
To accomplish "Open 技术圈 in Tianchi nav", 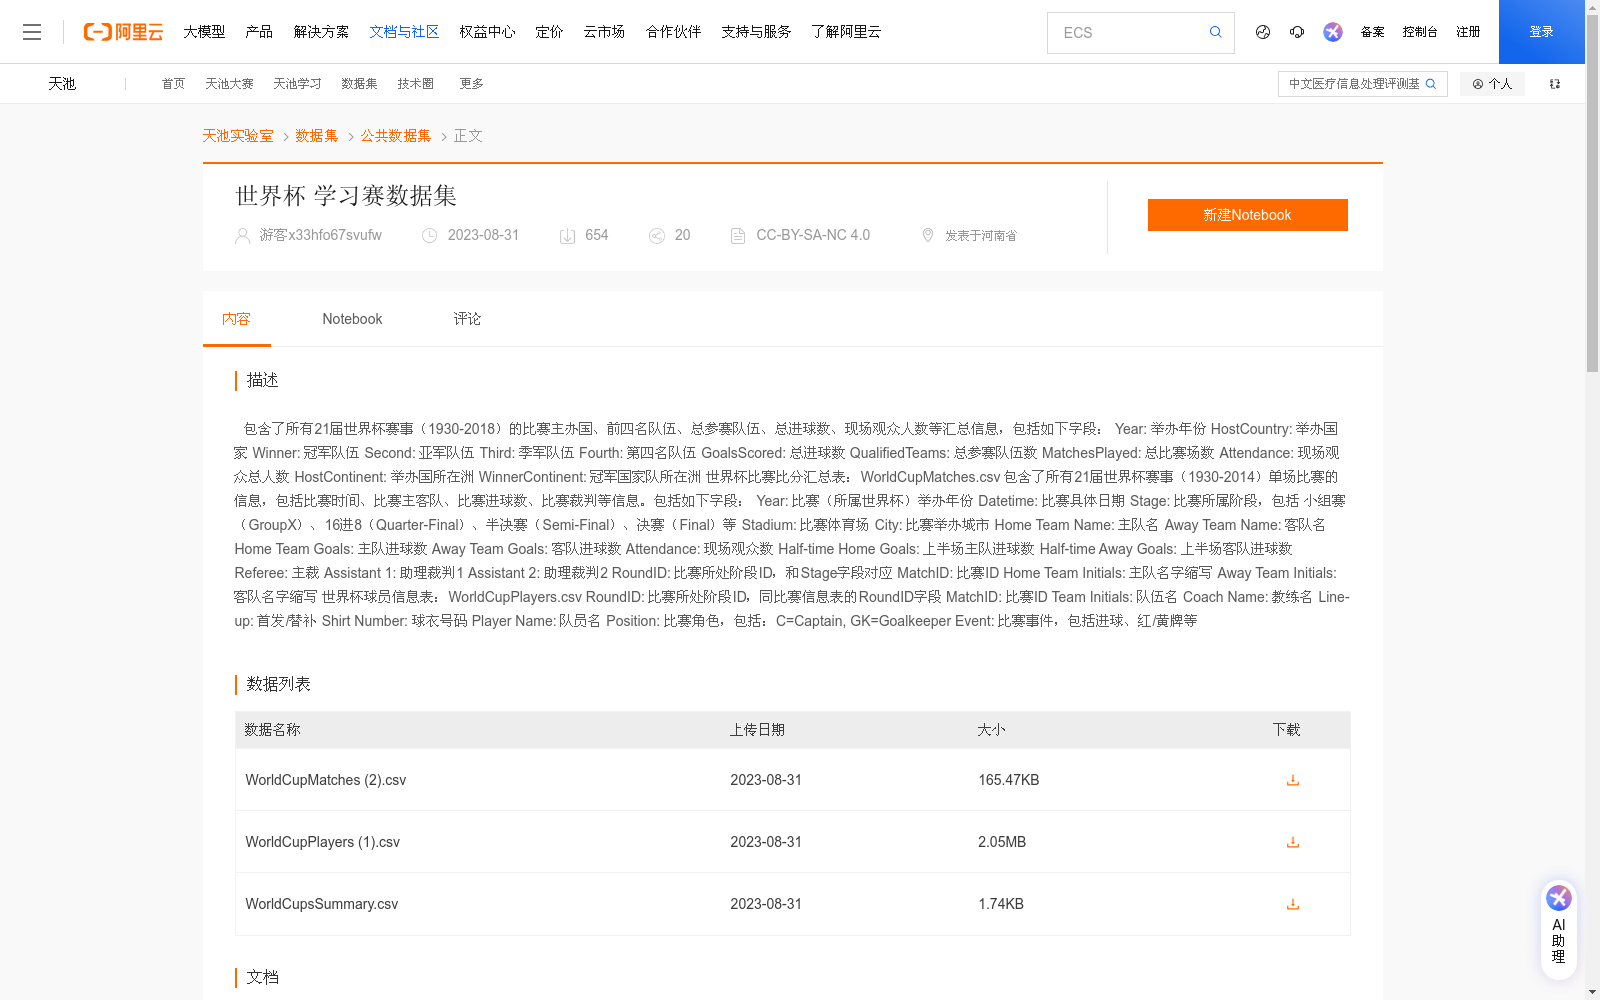I will tap(415, 84).
